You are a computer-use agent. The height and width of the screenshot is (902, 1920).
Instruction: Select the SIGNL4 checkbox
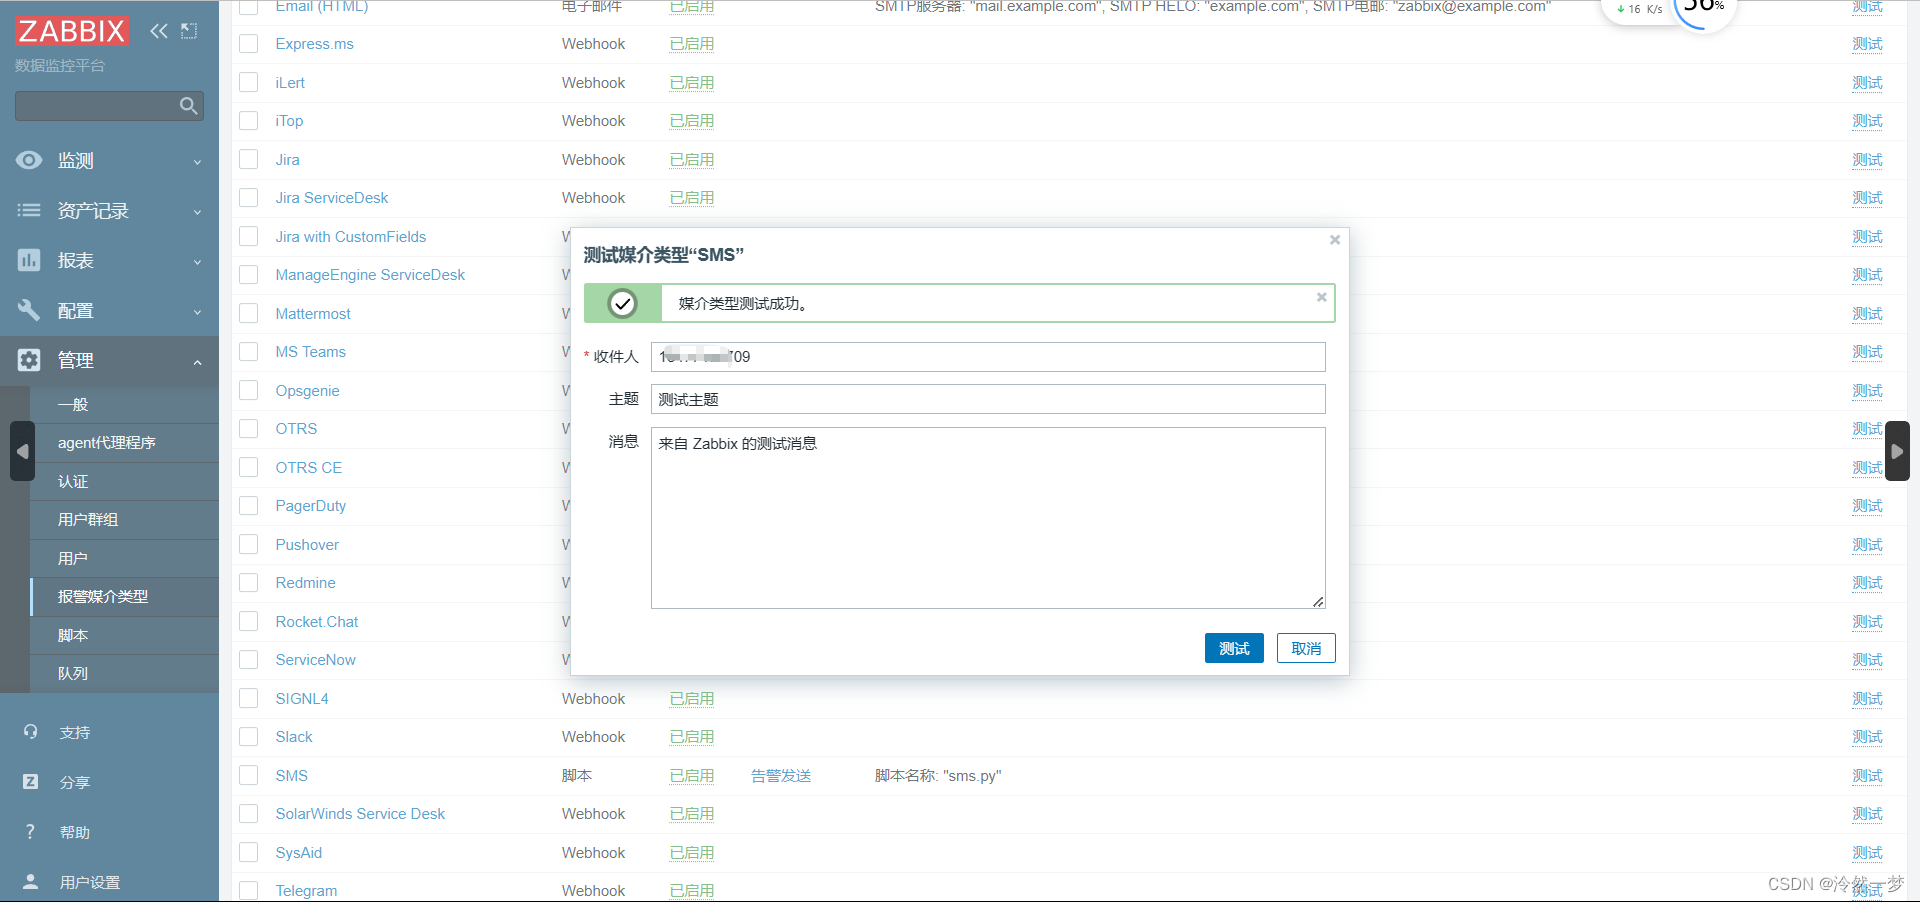(x=249, y=699)
